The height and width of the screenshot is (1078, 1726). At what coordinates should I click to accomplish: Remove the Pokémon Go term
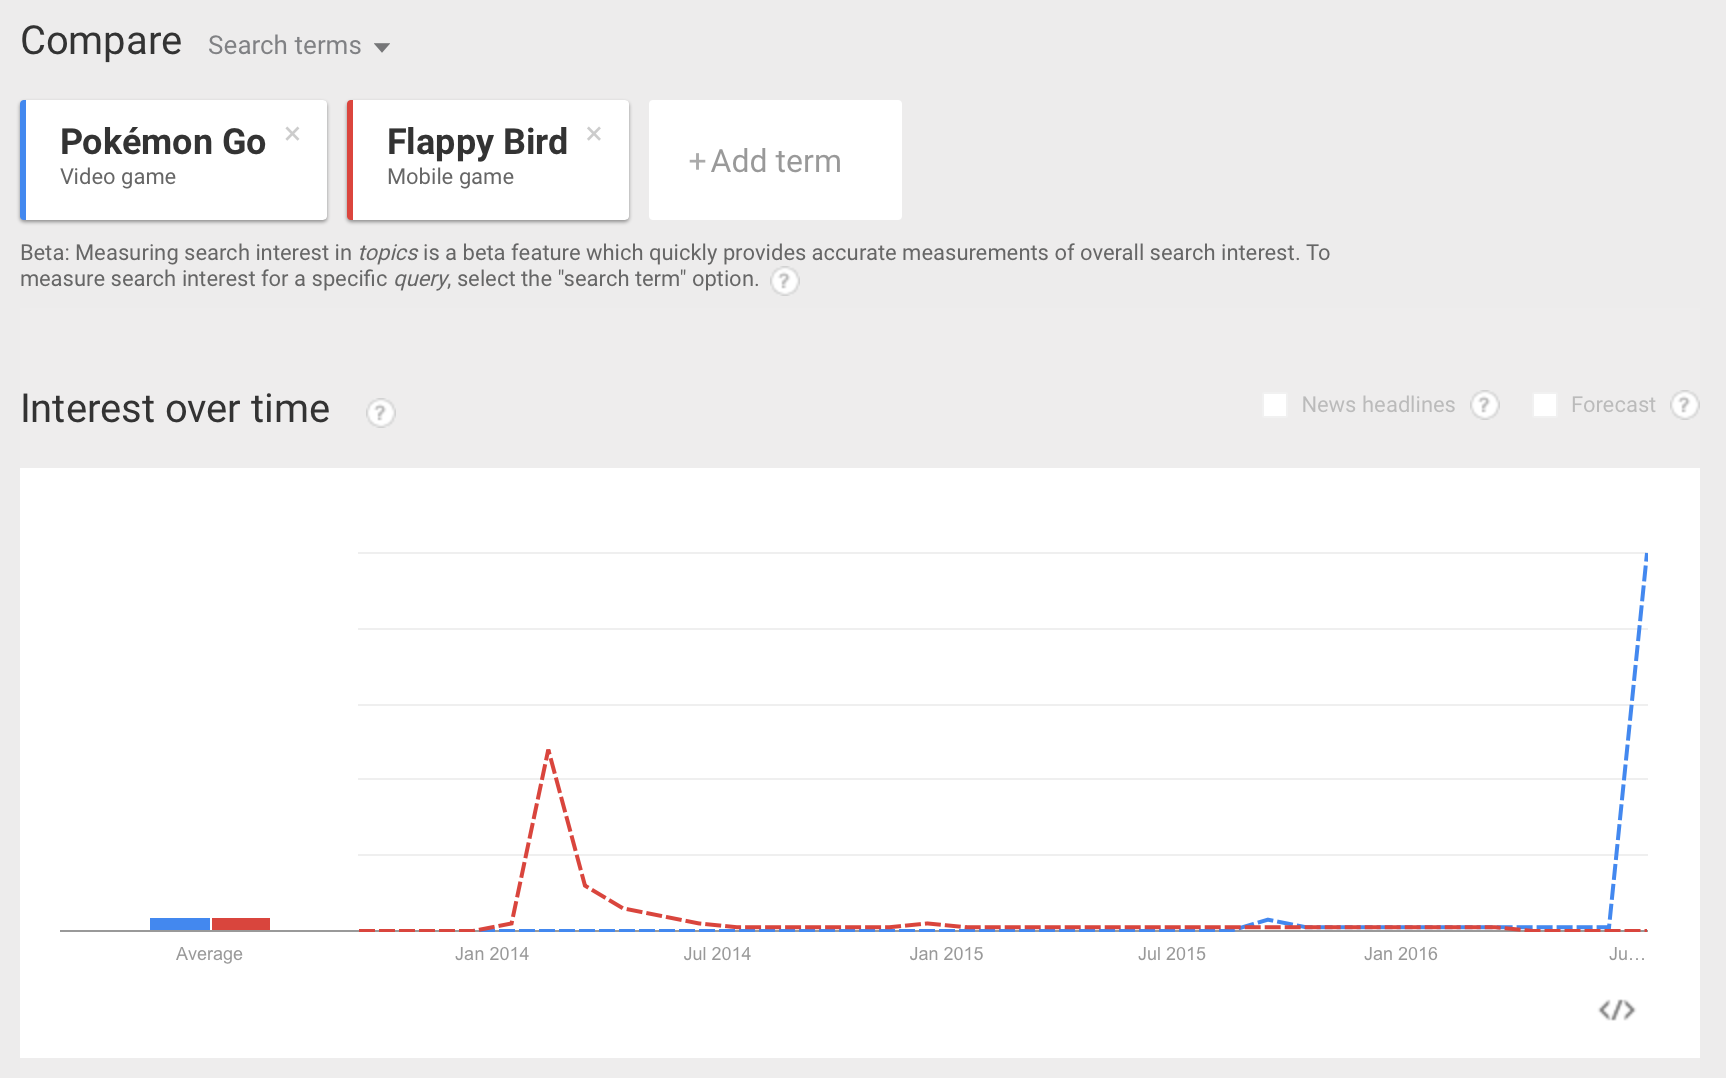click(293, 134)
